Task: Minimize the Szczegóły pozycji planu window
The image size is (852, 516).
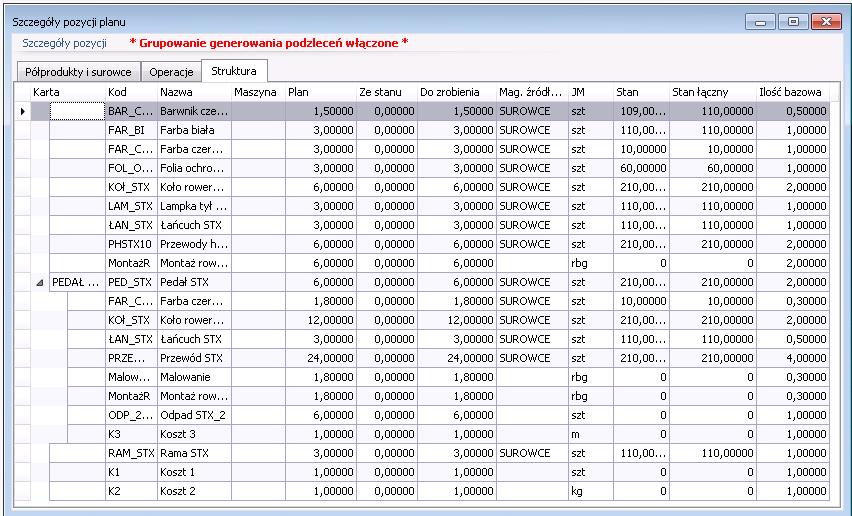Action: (760, 22)
